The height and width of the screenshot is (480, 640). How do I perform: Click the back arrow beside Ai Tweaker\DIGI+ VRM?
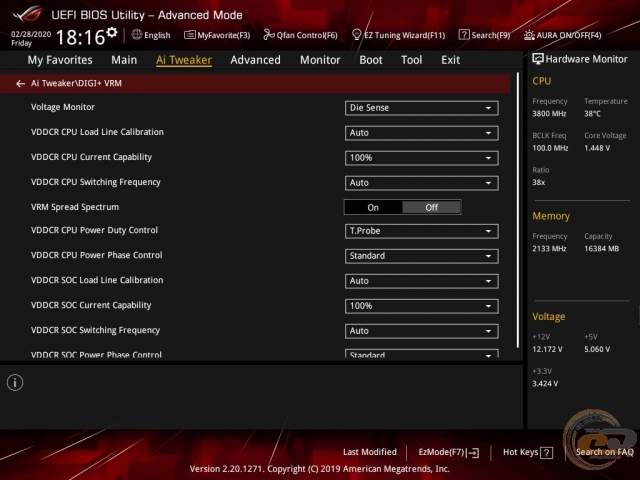tap(20, 84)
